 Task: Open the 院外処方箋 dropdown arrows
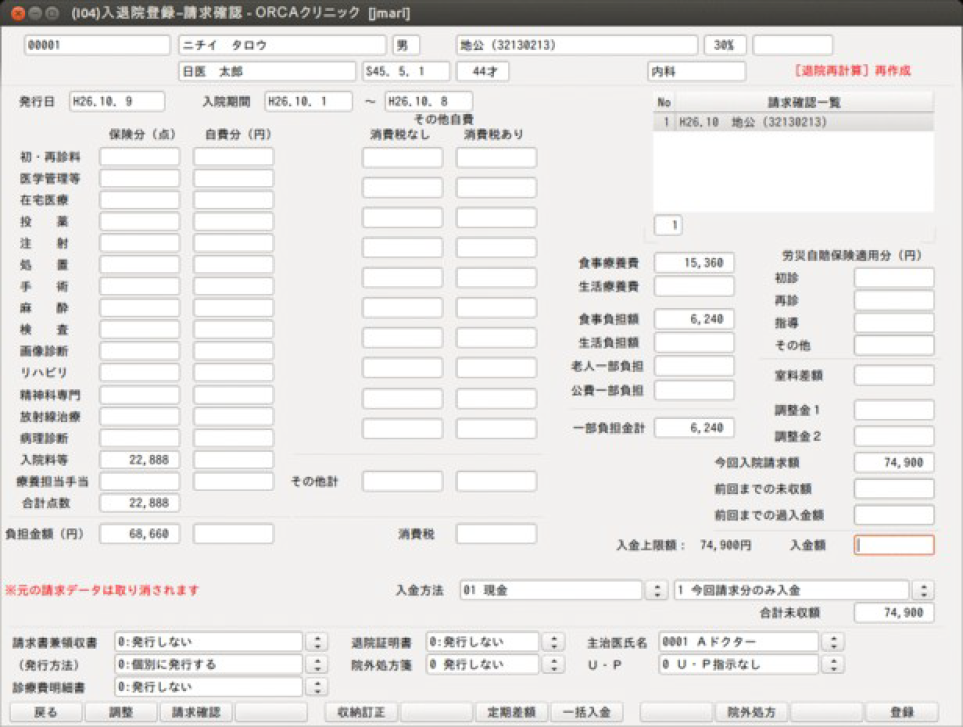click(553, 664)
